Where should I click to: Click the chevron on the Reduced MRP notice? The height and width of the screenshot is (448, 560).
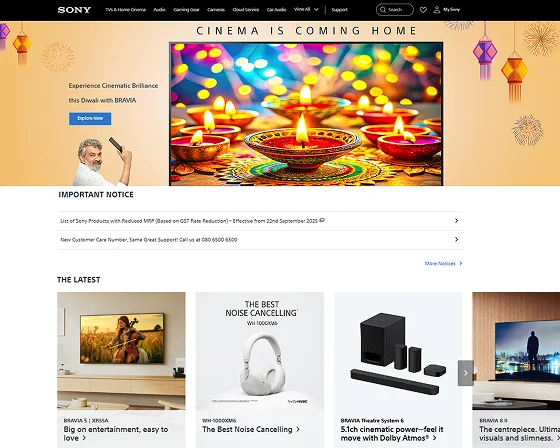coord(456,220)
